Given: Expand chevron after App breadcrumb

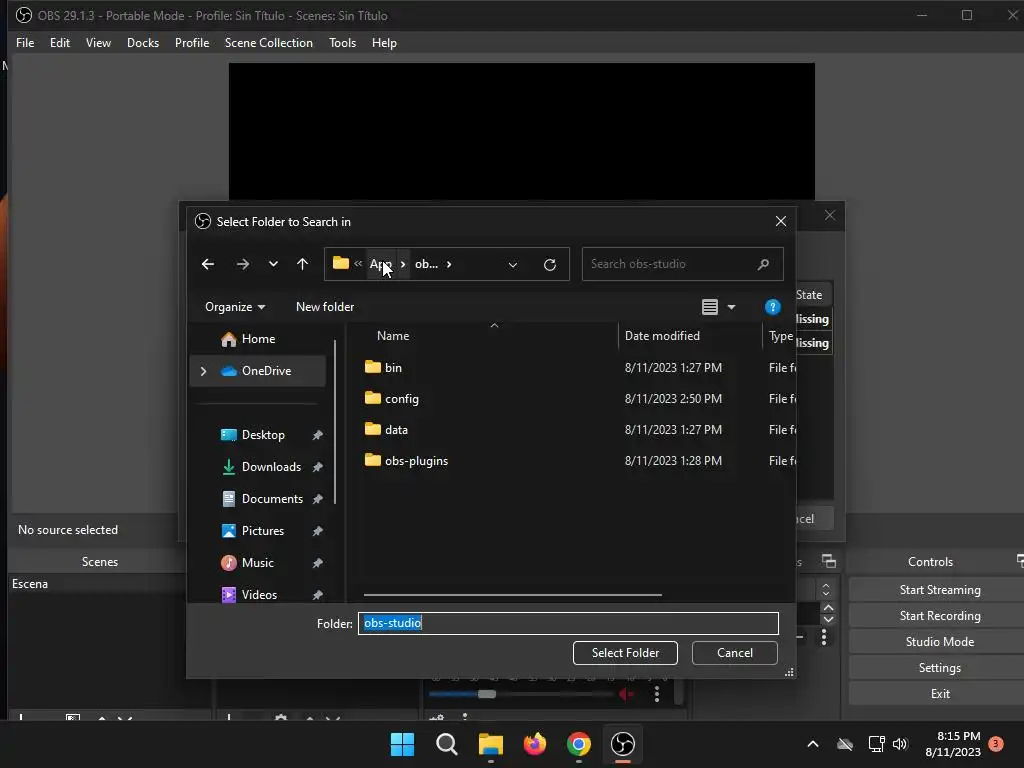Looking at the screenshot, I should (x=403, y=264).
